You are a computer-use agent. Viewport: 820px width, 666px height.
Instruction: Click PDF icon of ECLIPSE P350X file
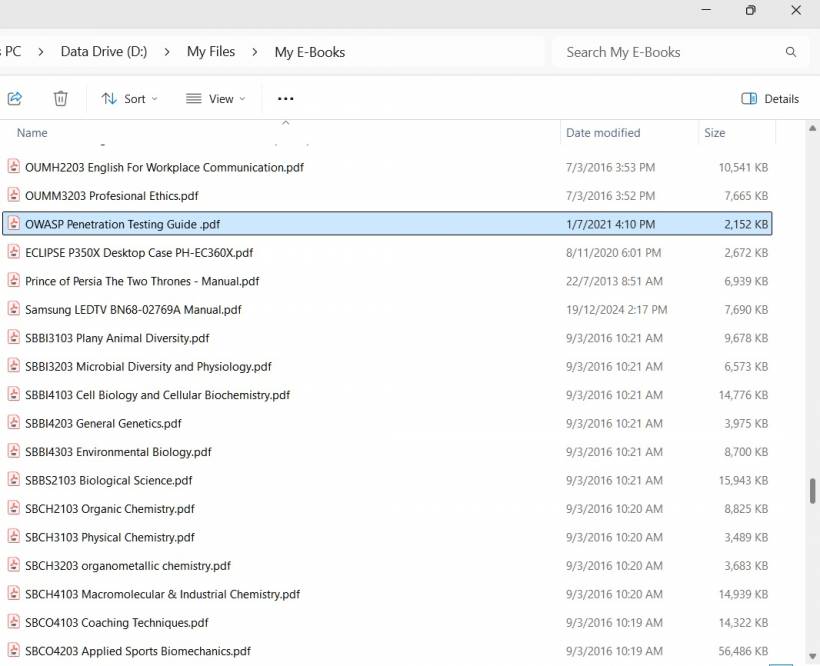(x=14, y=251)
